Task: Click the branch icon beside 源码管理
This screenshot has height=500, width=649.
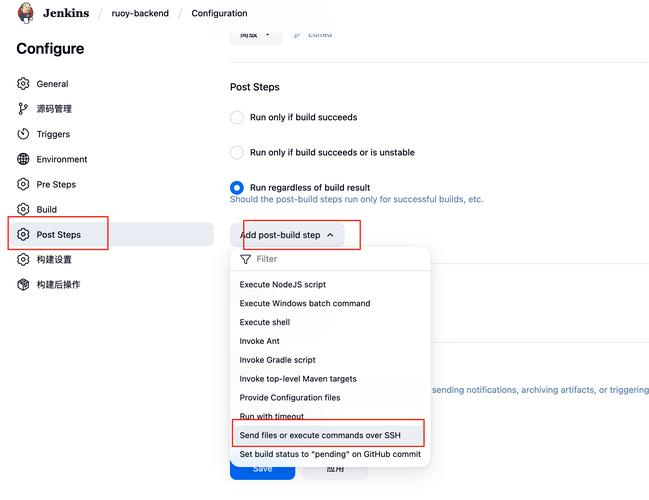Action: click(x=23, y=109)
